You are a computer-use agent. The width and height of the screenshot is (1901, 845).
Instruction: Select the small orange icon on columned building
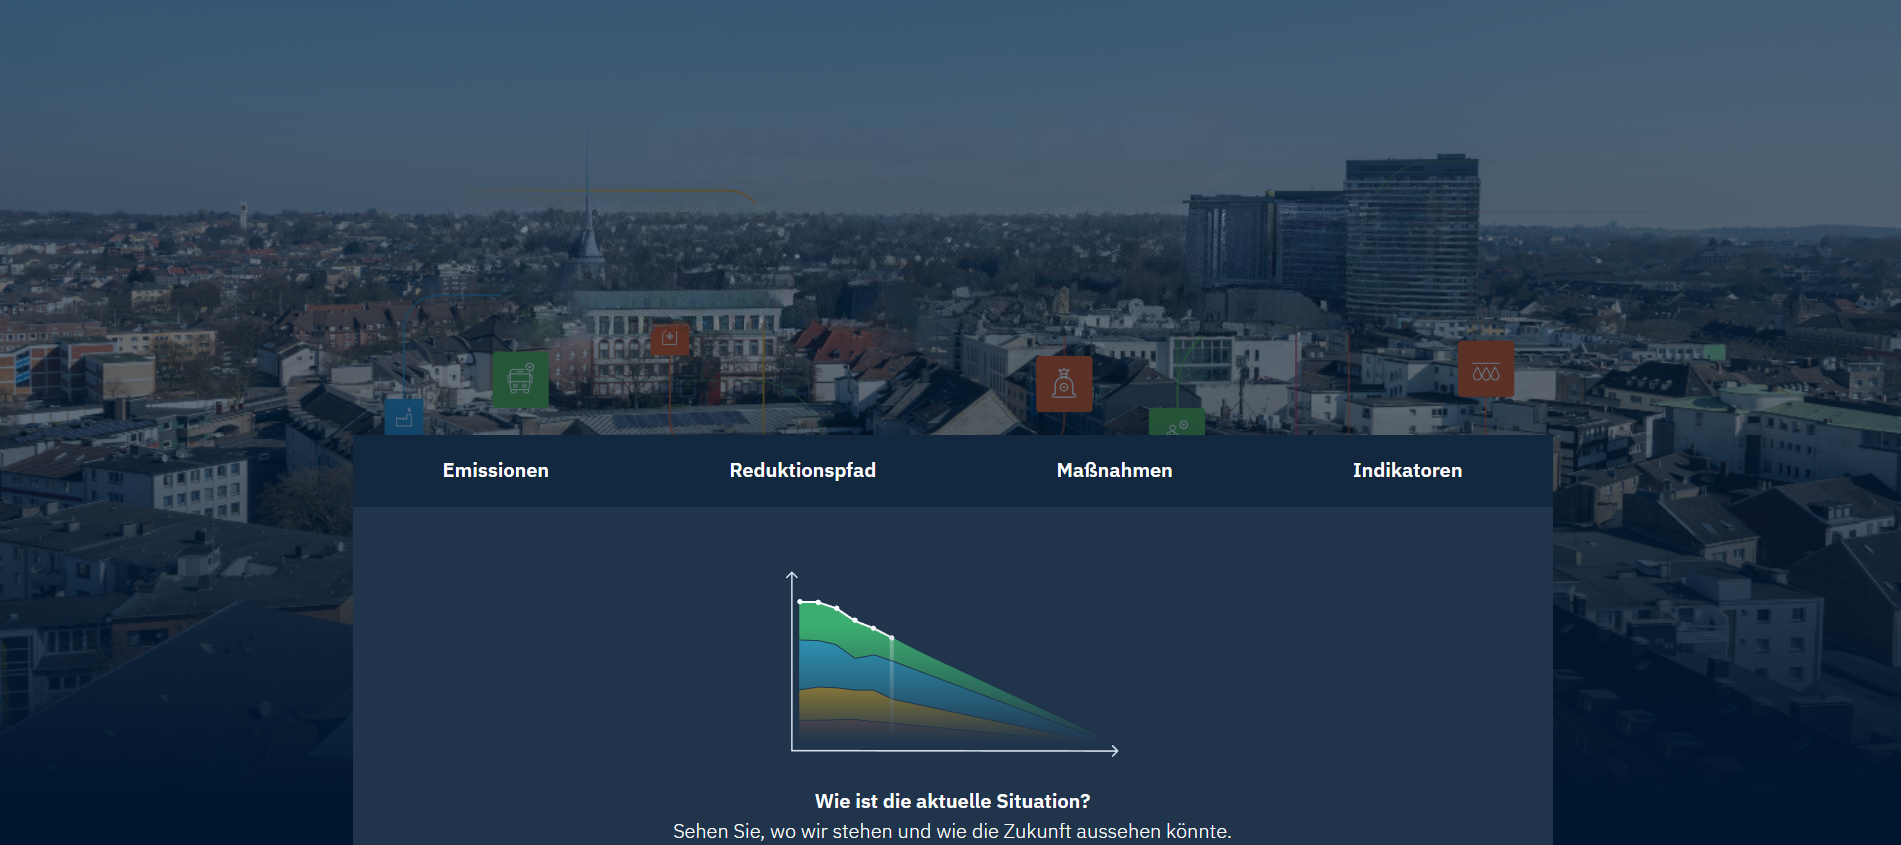tap(670, 339)
